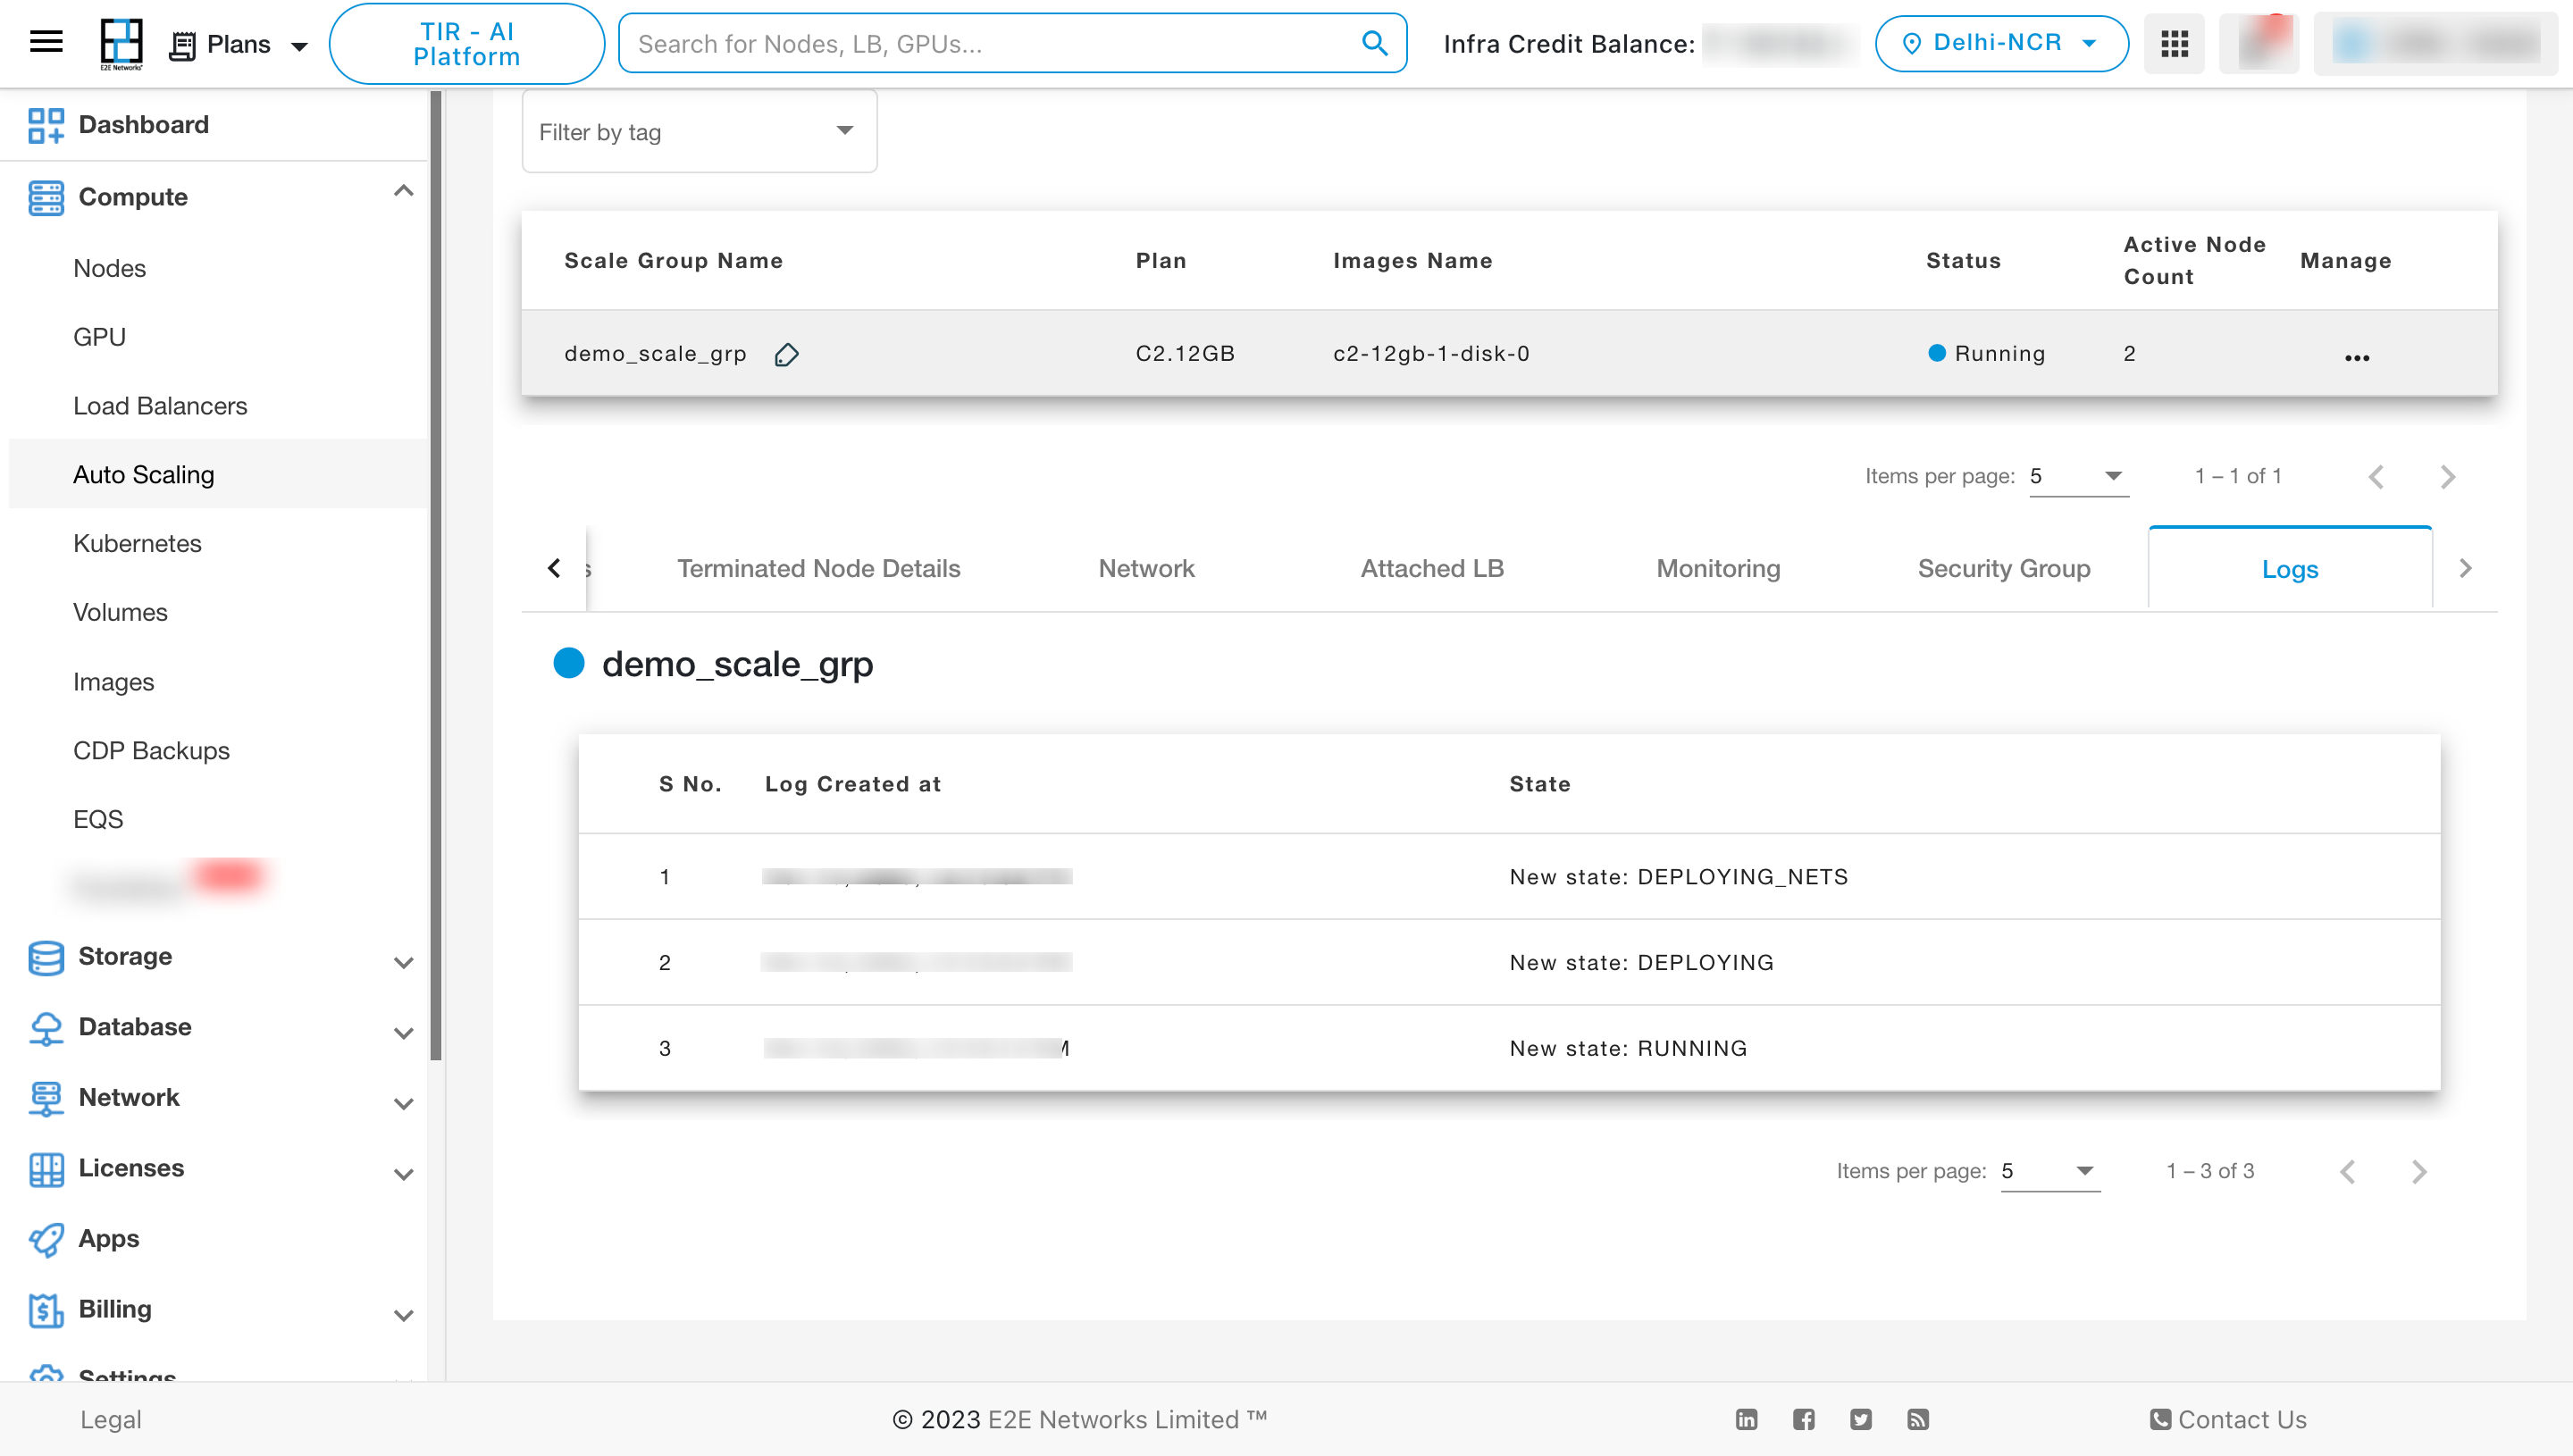Switch to Terminated Node Details tab

click(818, 568)
